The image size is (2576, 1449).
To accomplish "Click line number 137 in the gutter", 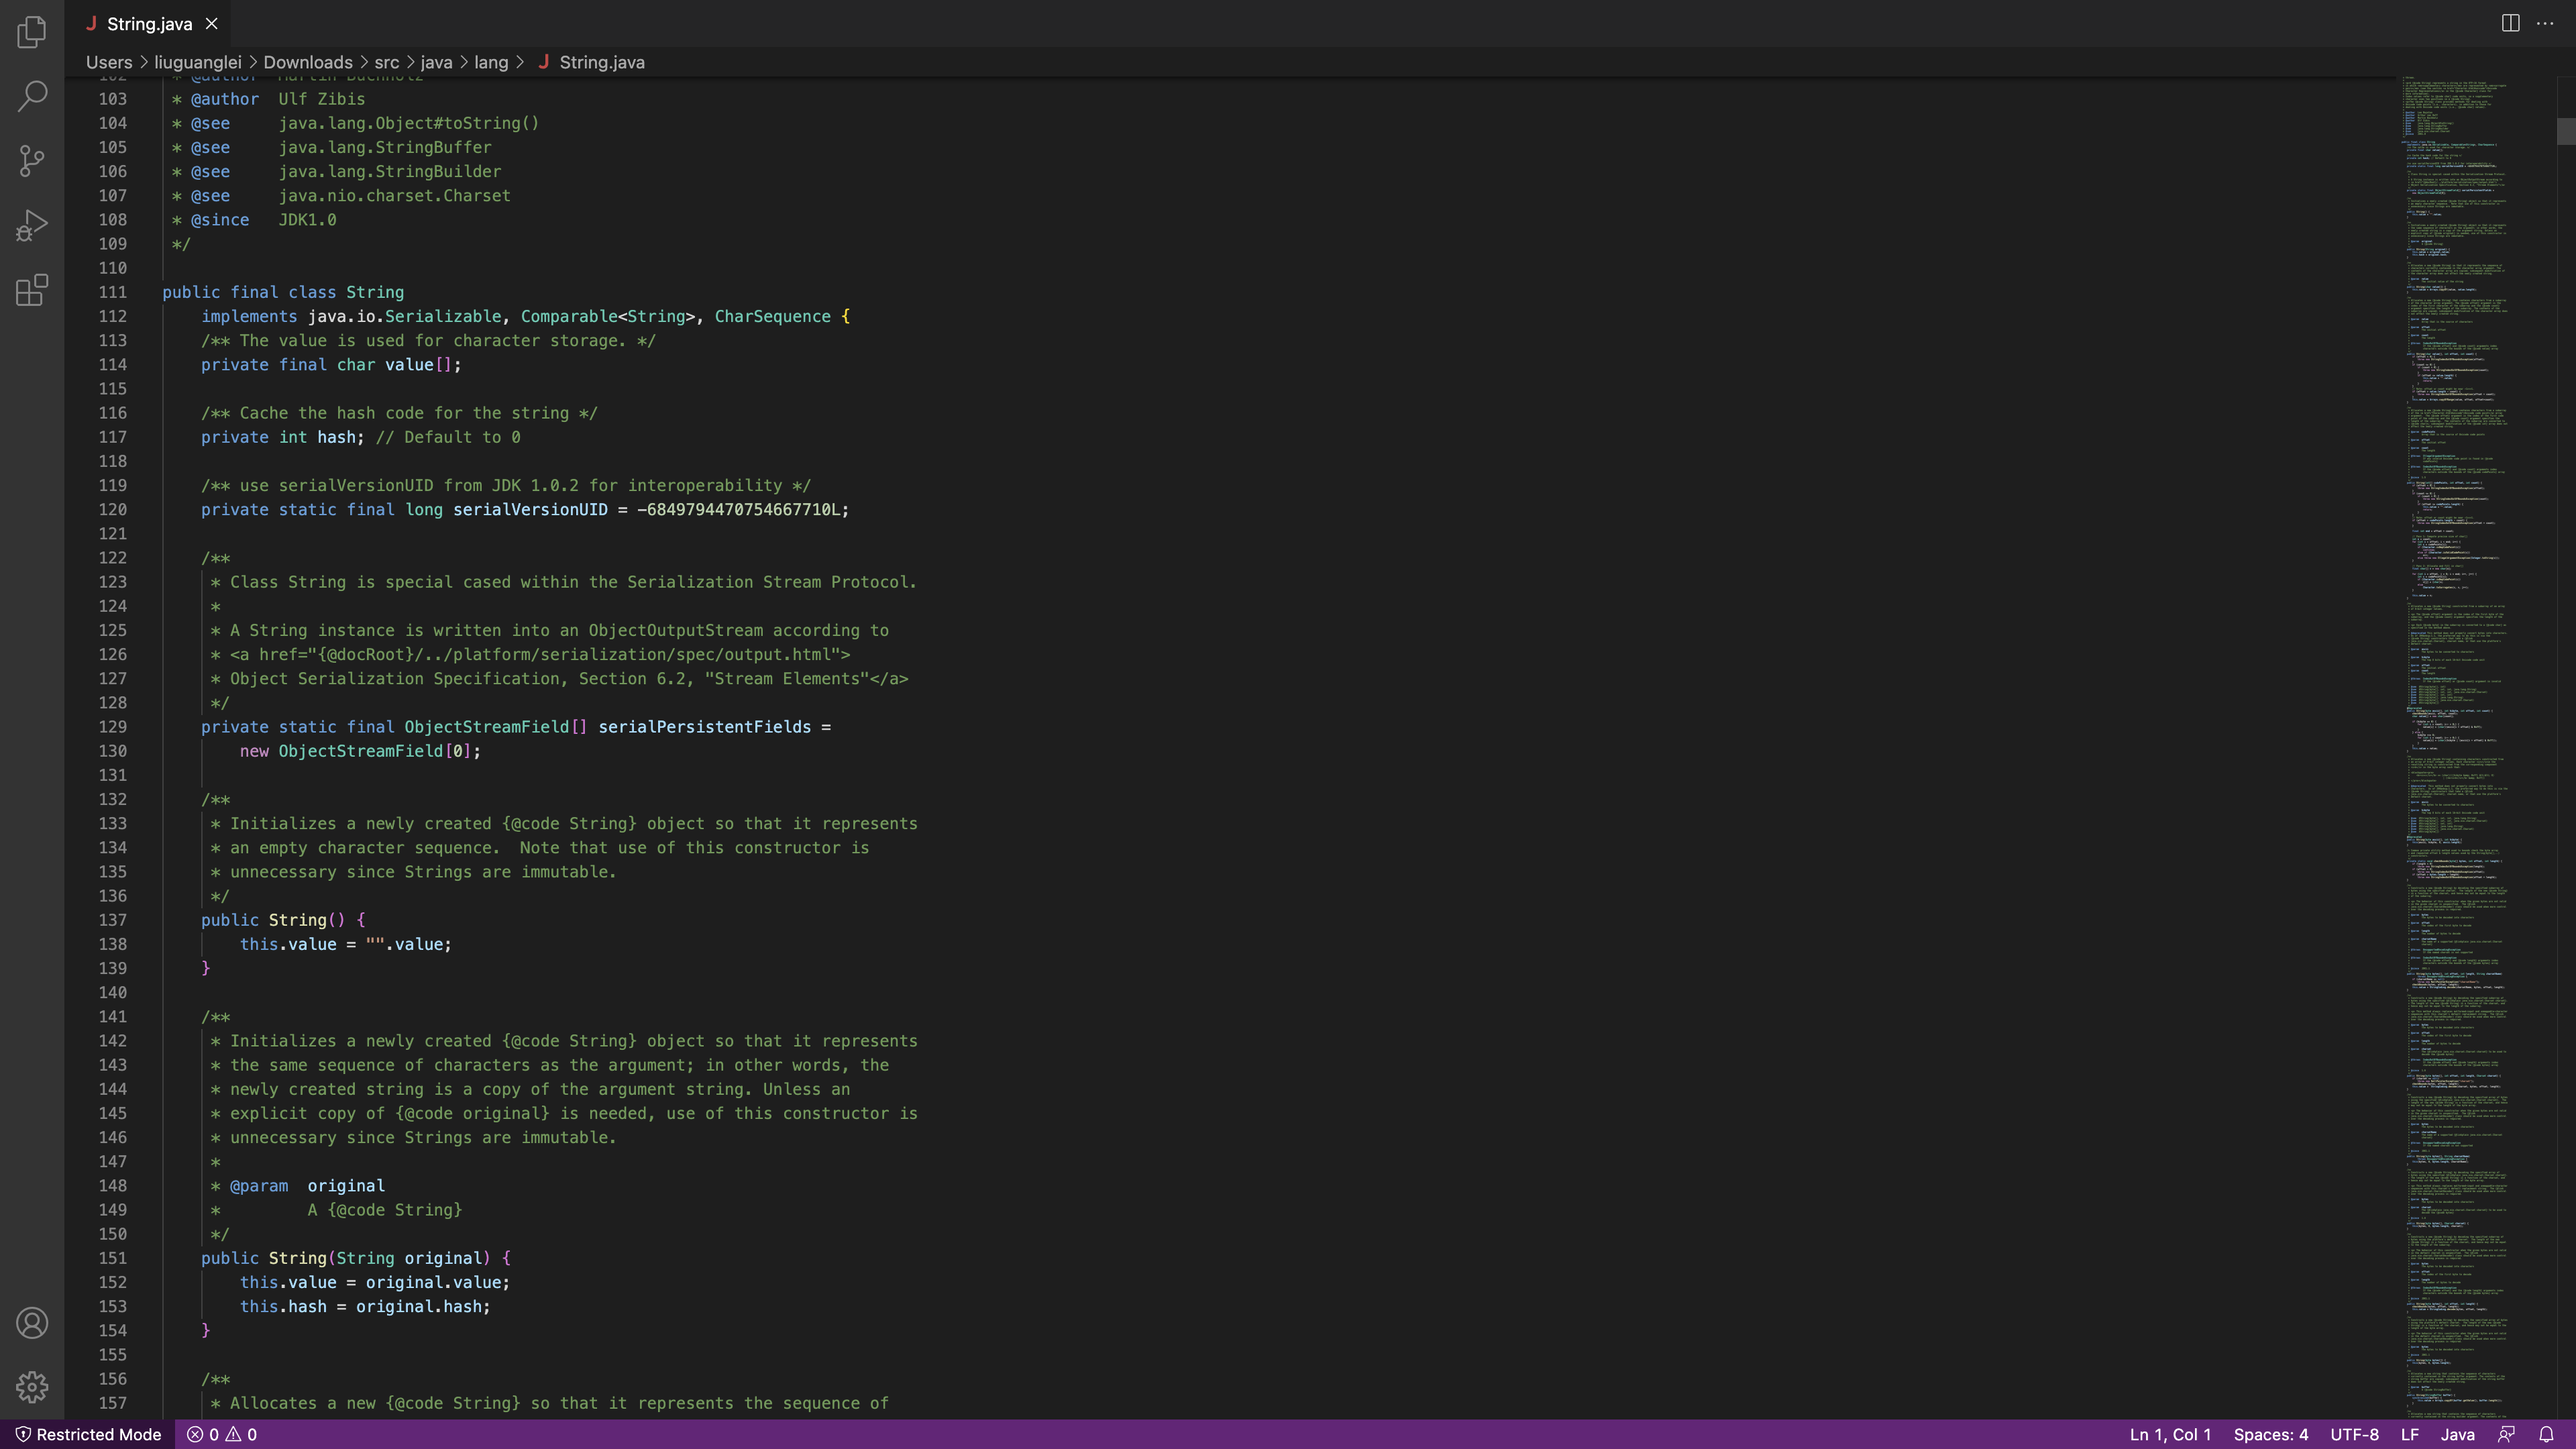I will tap(113, 920).
